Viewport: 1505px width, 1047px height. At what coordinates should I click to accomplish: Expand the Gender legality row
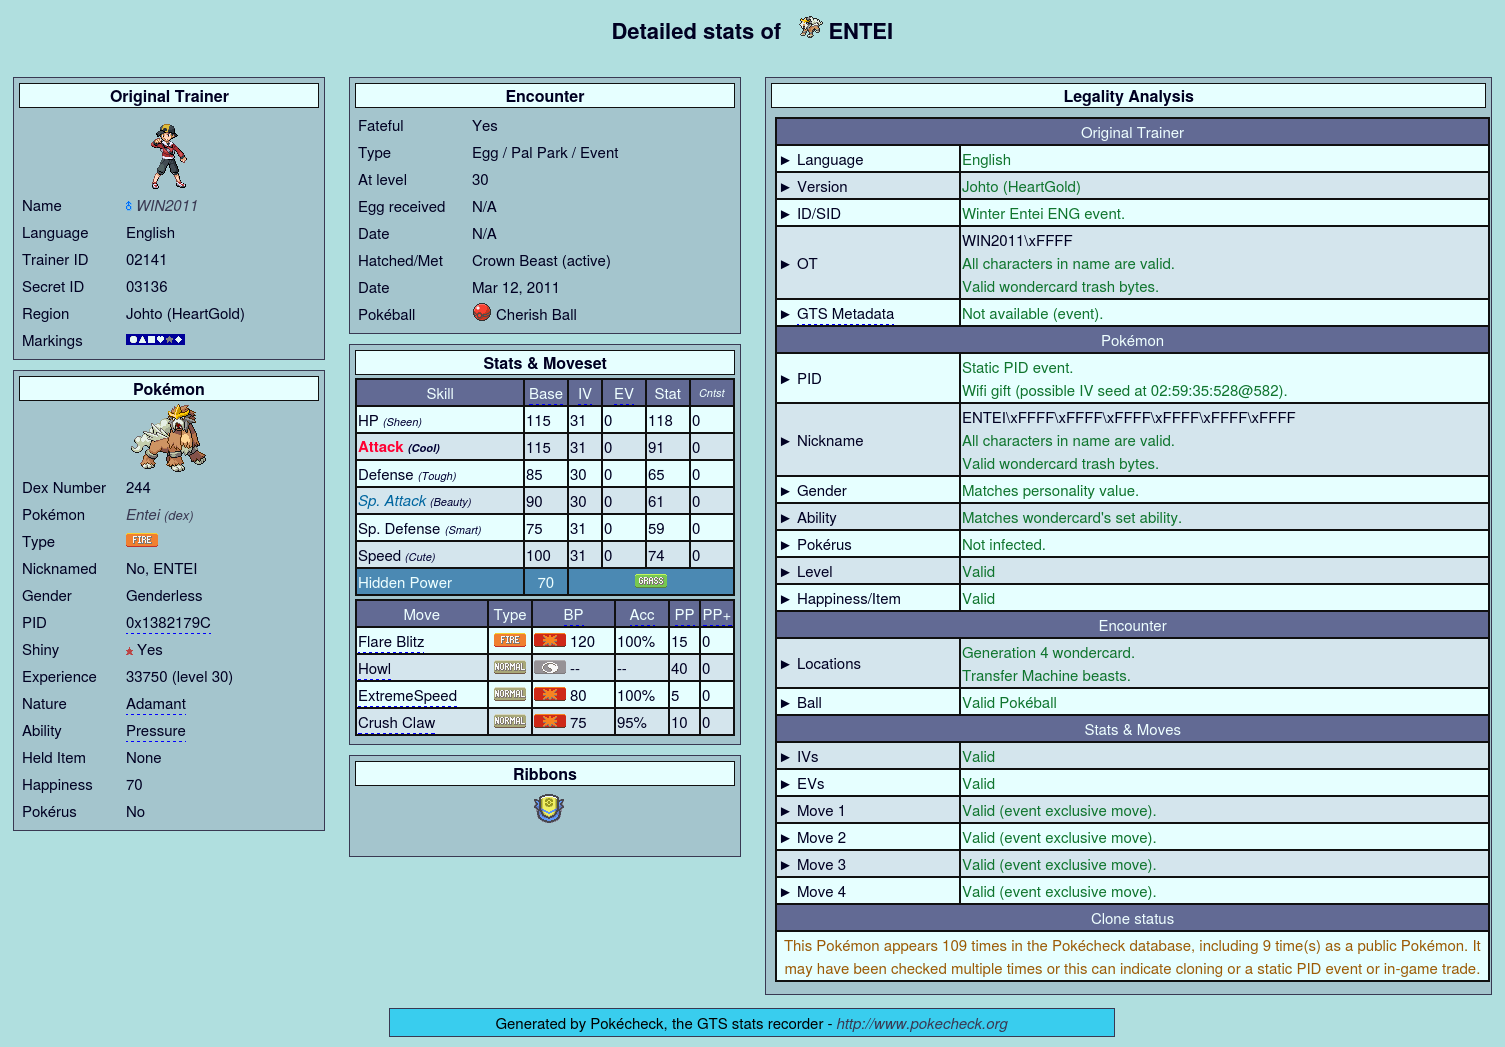click(785, 491)
